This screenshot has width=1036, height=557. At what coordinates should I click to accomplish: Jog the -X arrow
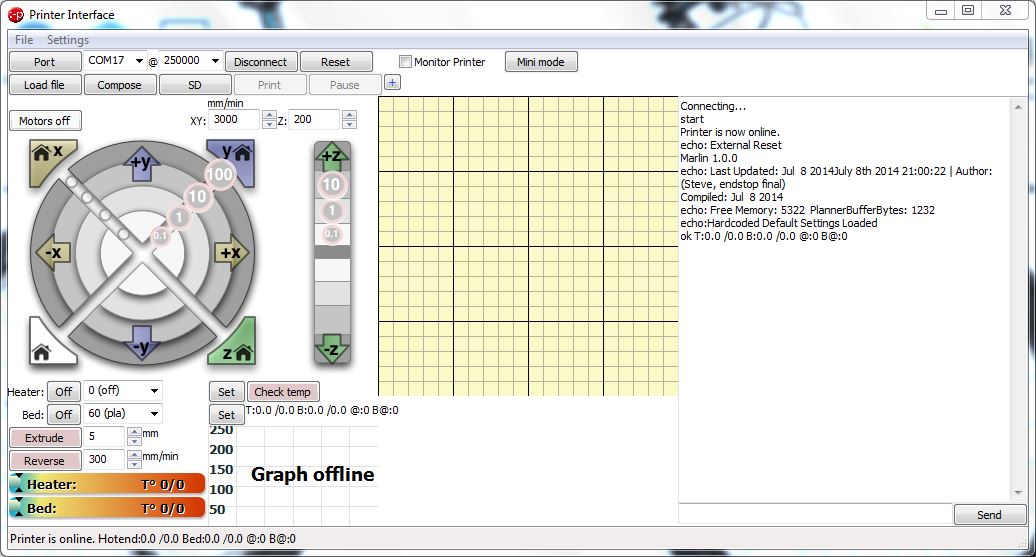coord(53,252)
